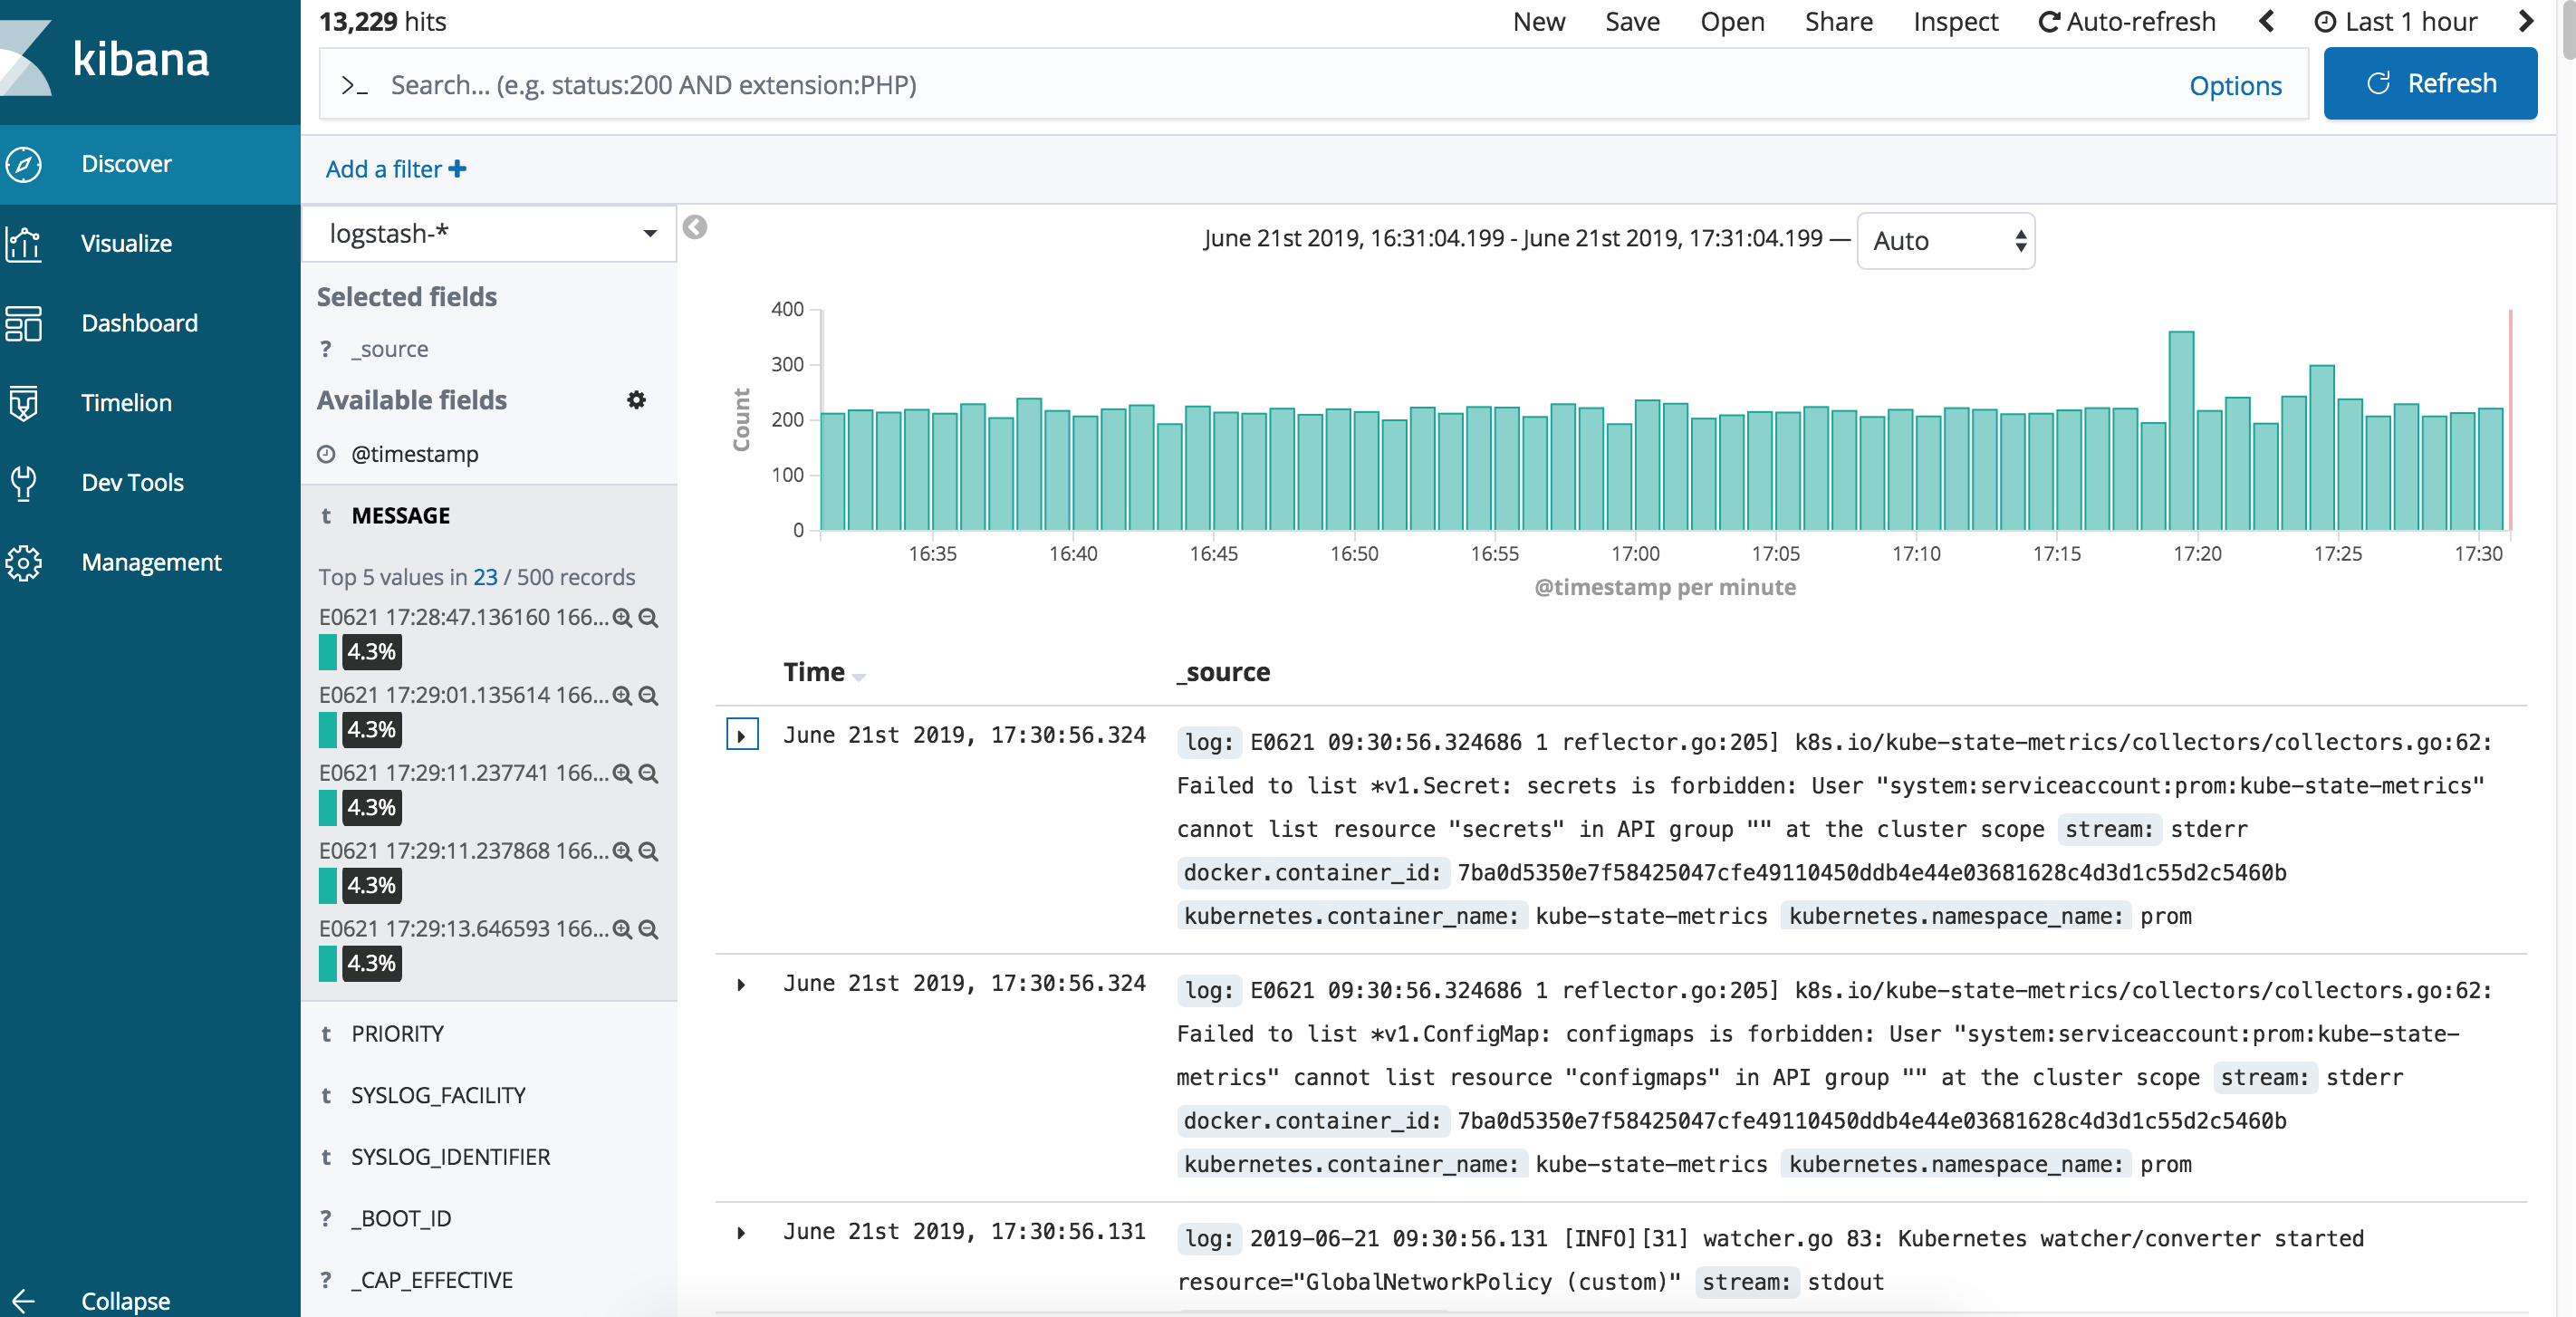Click the query prompt icon

point(354,86)
